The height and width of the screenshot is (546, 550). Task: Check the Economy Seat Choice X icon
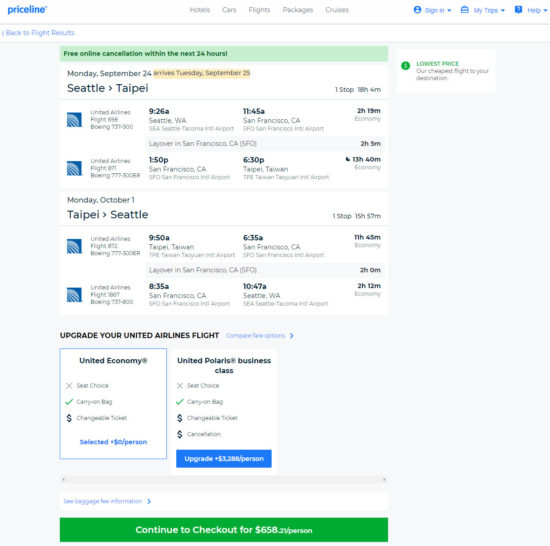[69, 386]
